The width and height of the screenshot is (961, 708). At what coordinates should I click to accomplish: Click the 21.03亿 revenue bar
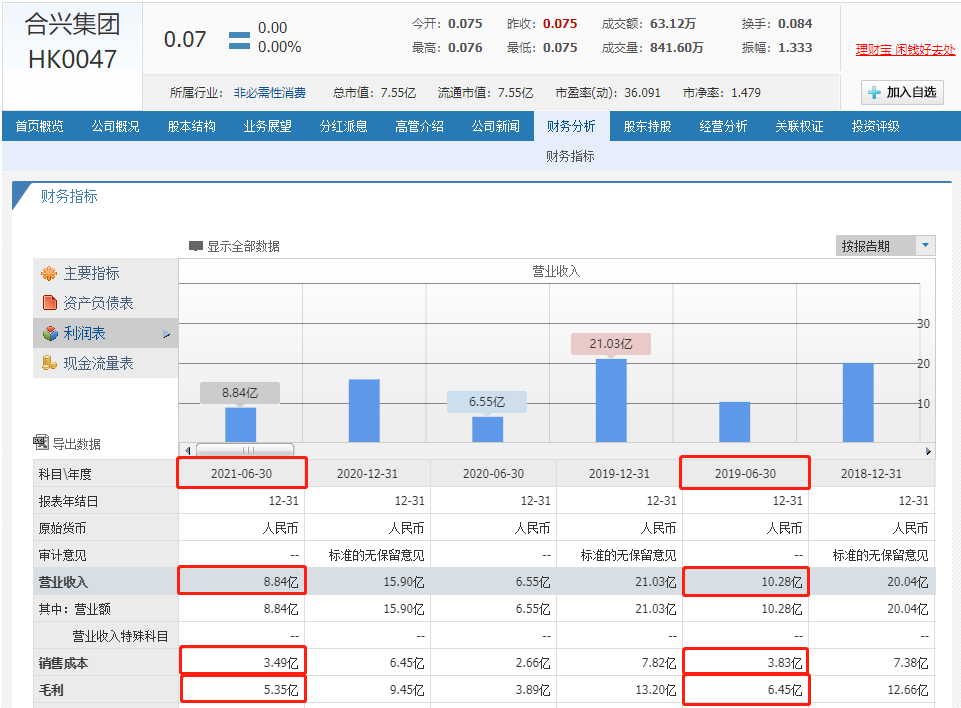point(611,400)
